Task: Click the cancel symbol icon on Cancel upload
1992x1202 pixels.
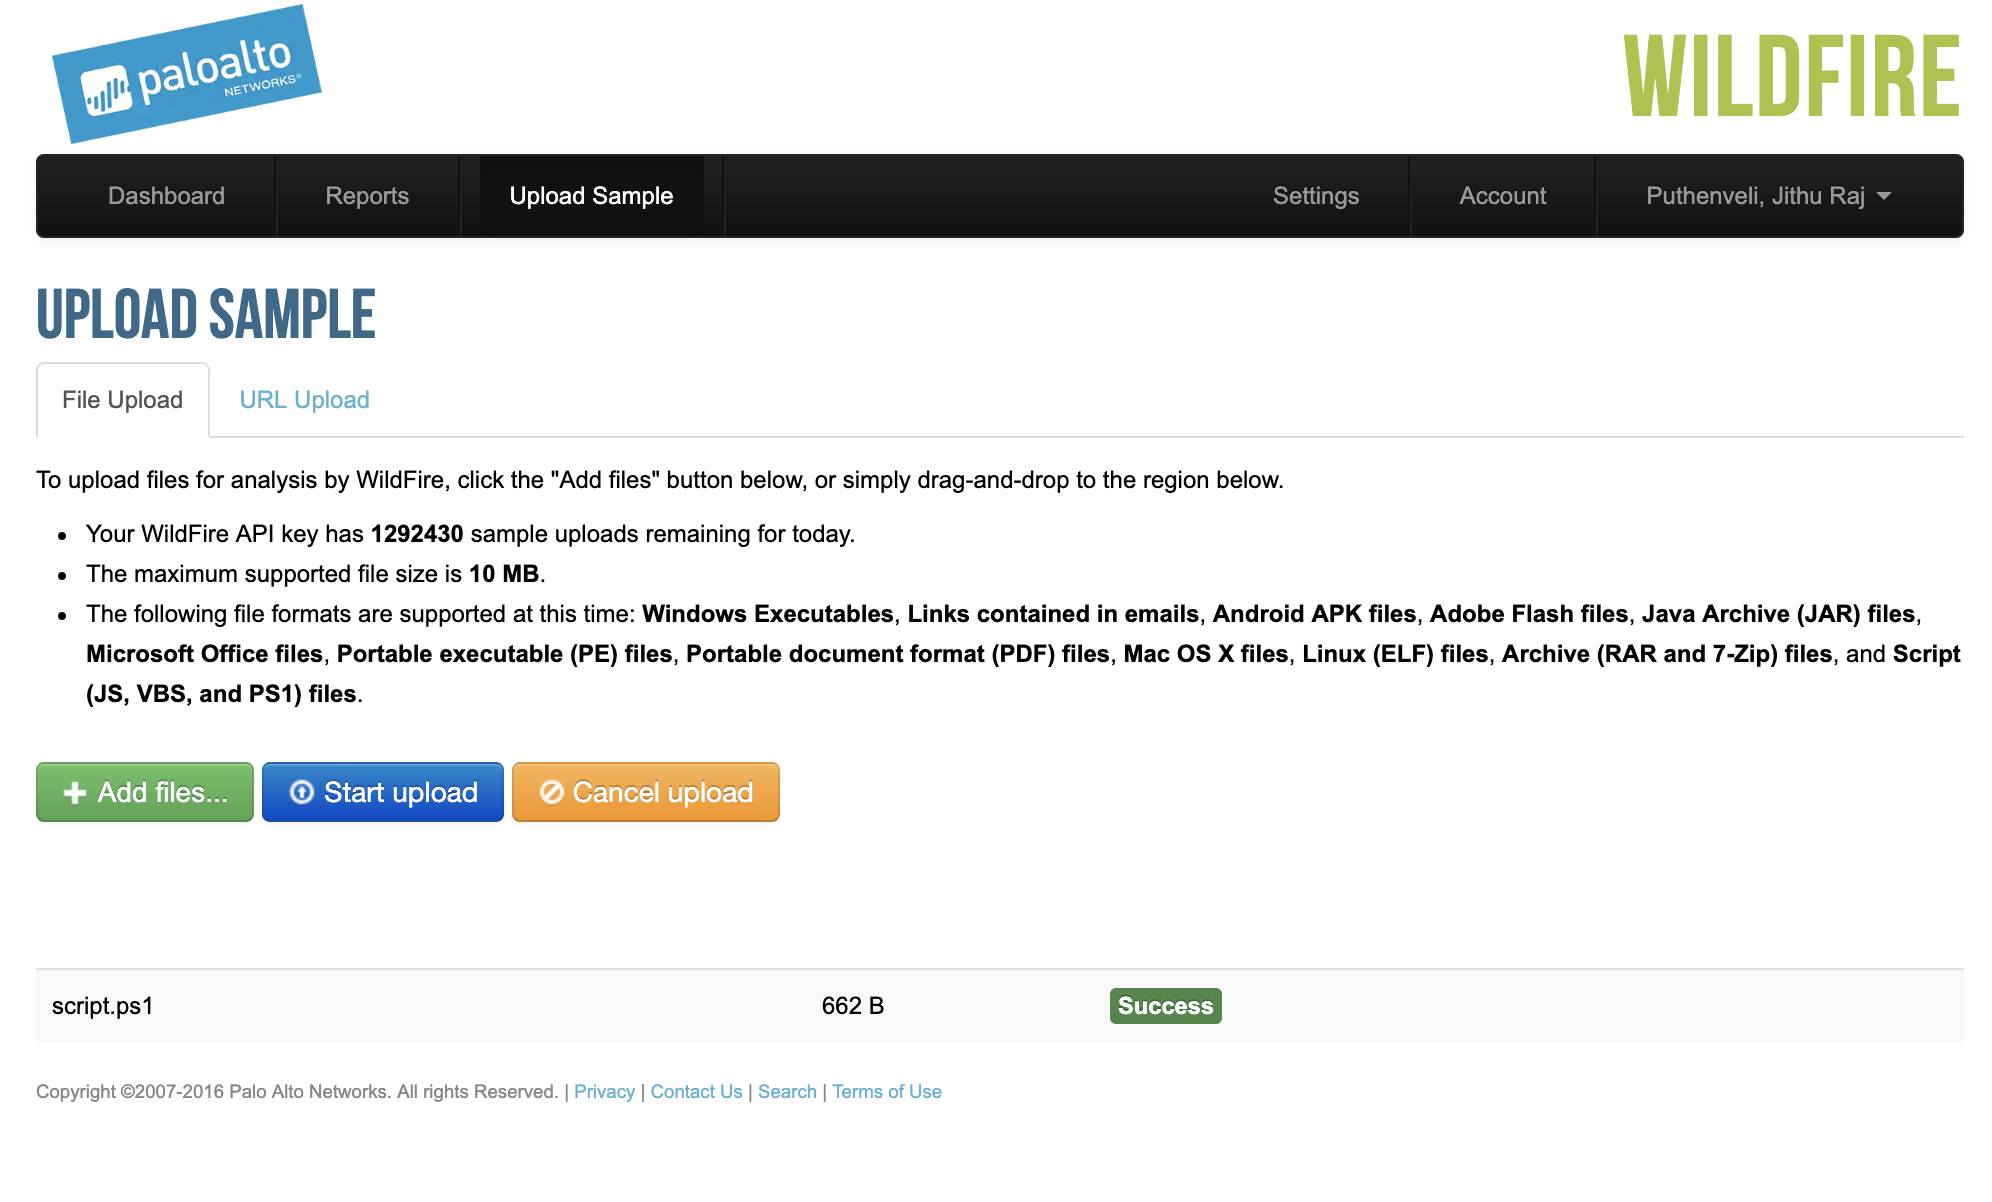Action: point(552,792)
